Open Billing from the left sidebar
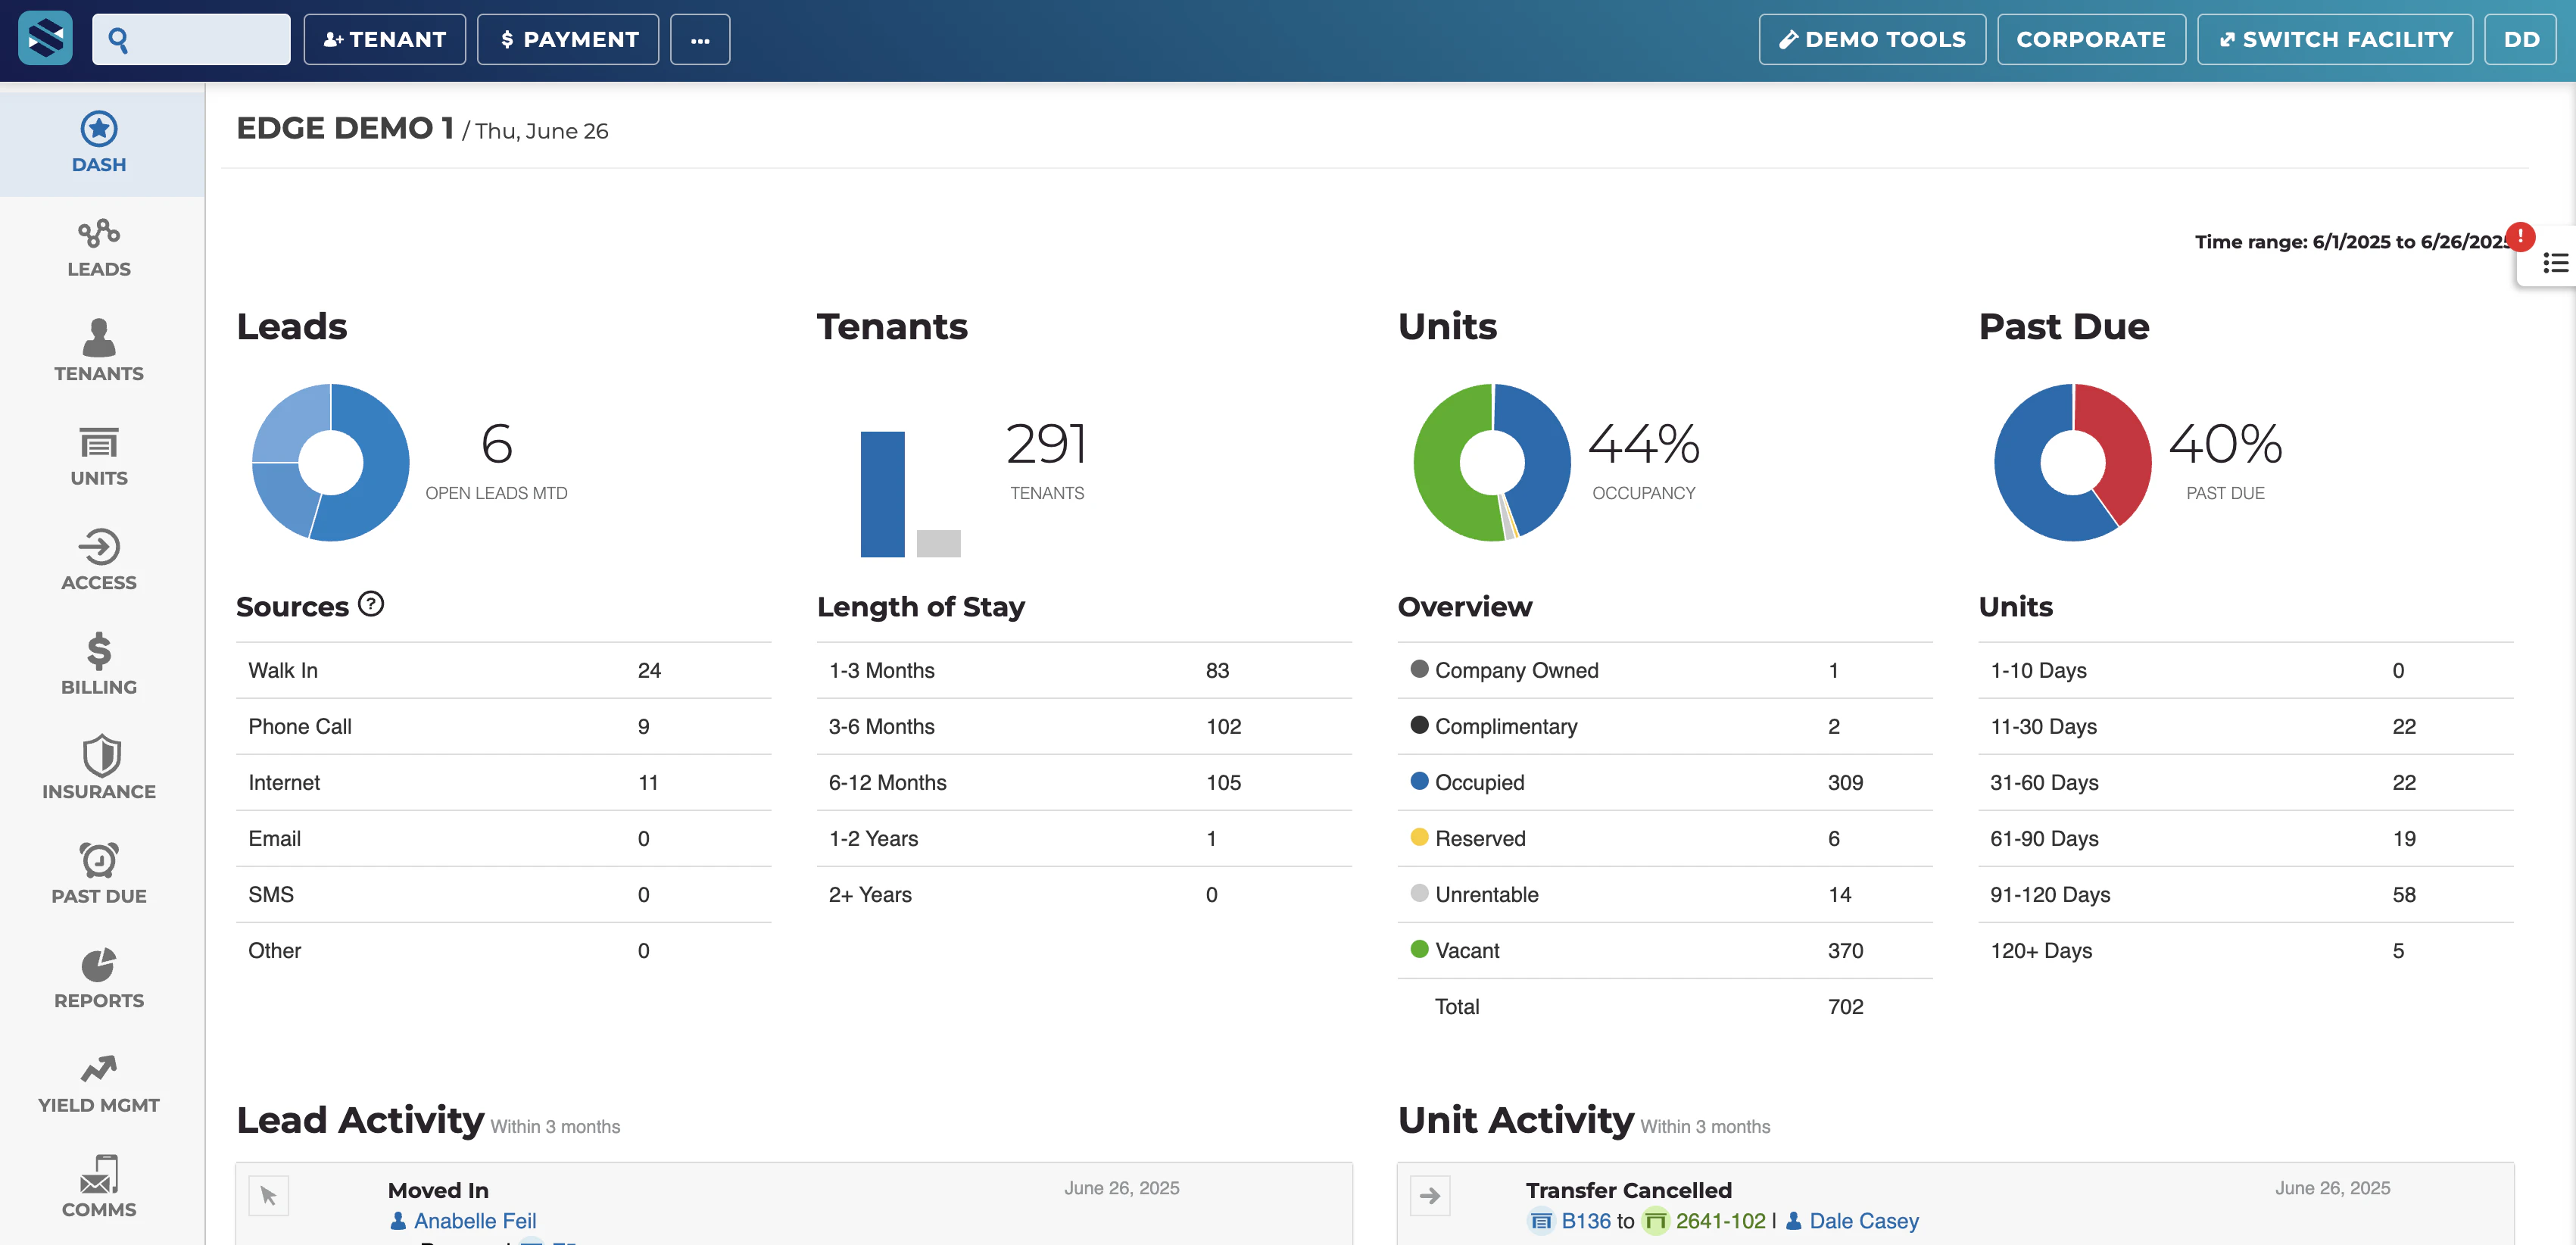The height and width of the screenshot is (1245, 2576). click(98, 665)
